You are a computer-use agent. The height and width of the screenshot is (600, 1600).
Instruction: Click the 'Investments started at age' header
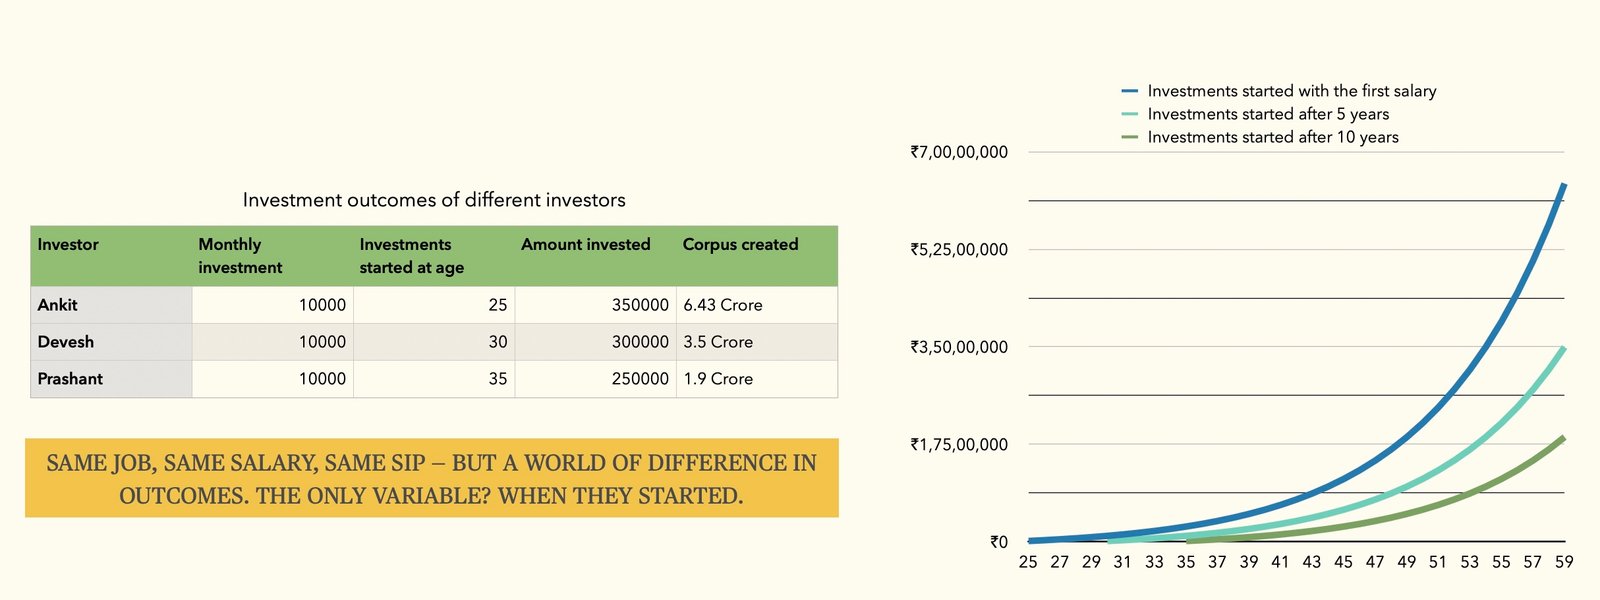click(x=411, y=256)
